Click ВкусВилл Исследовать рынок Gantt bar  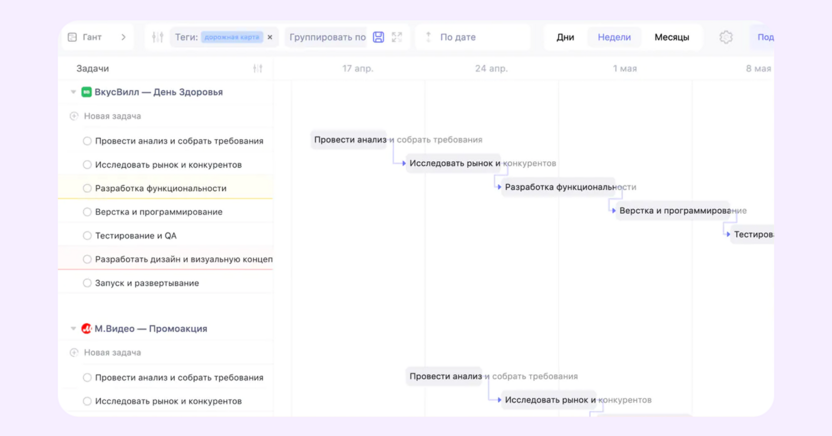(x=454, y=163)
